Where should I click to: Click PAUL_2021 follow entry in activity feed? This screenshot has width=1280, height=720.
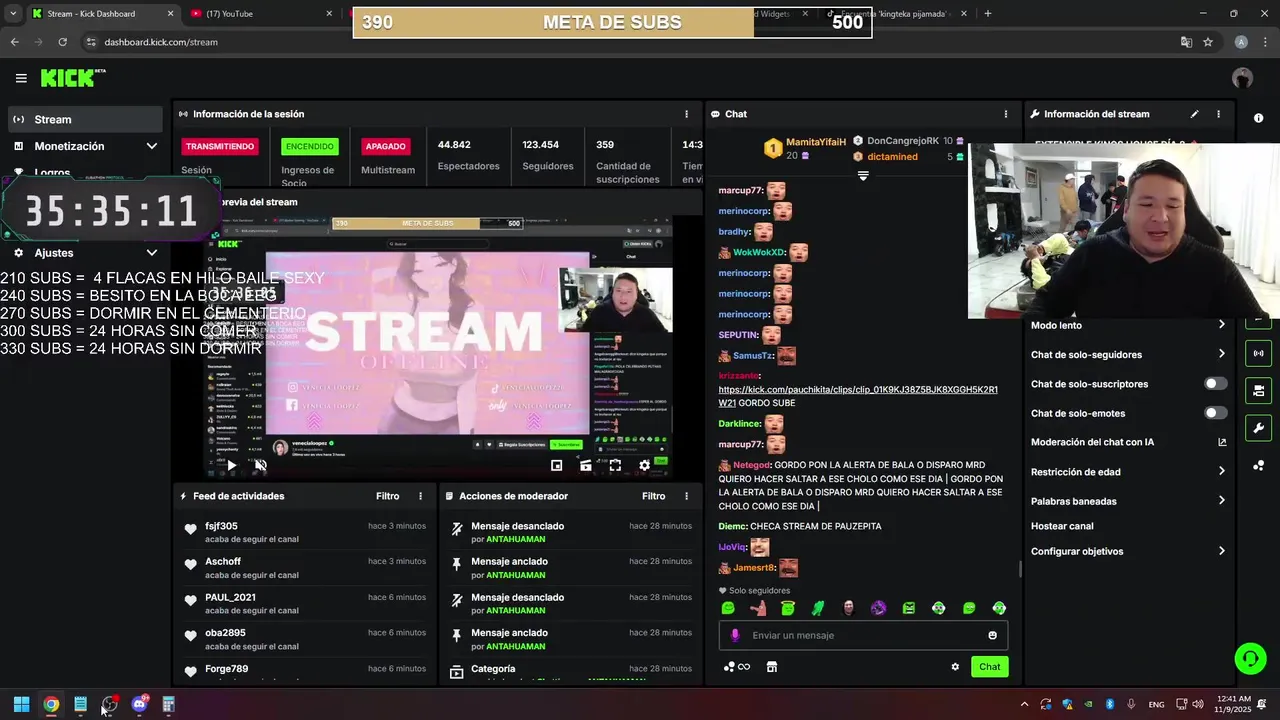click(306, 603)
